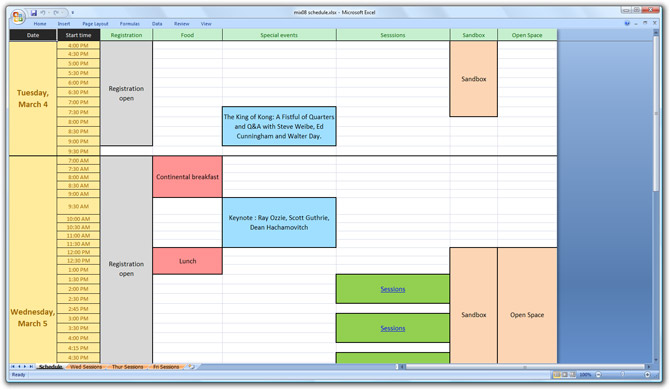Switch to the Thur Sessions sheet
670x390 pixels.
pyautogui.click(x=127, y=367)
